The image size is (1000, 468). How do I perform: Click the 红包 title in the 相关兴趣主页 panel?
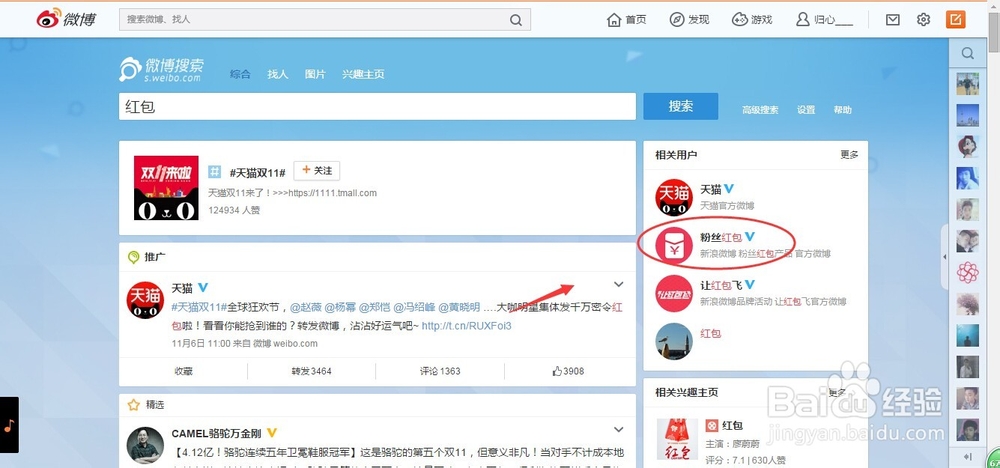click(x=733, y=425)
